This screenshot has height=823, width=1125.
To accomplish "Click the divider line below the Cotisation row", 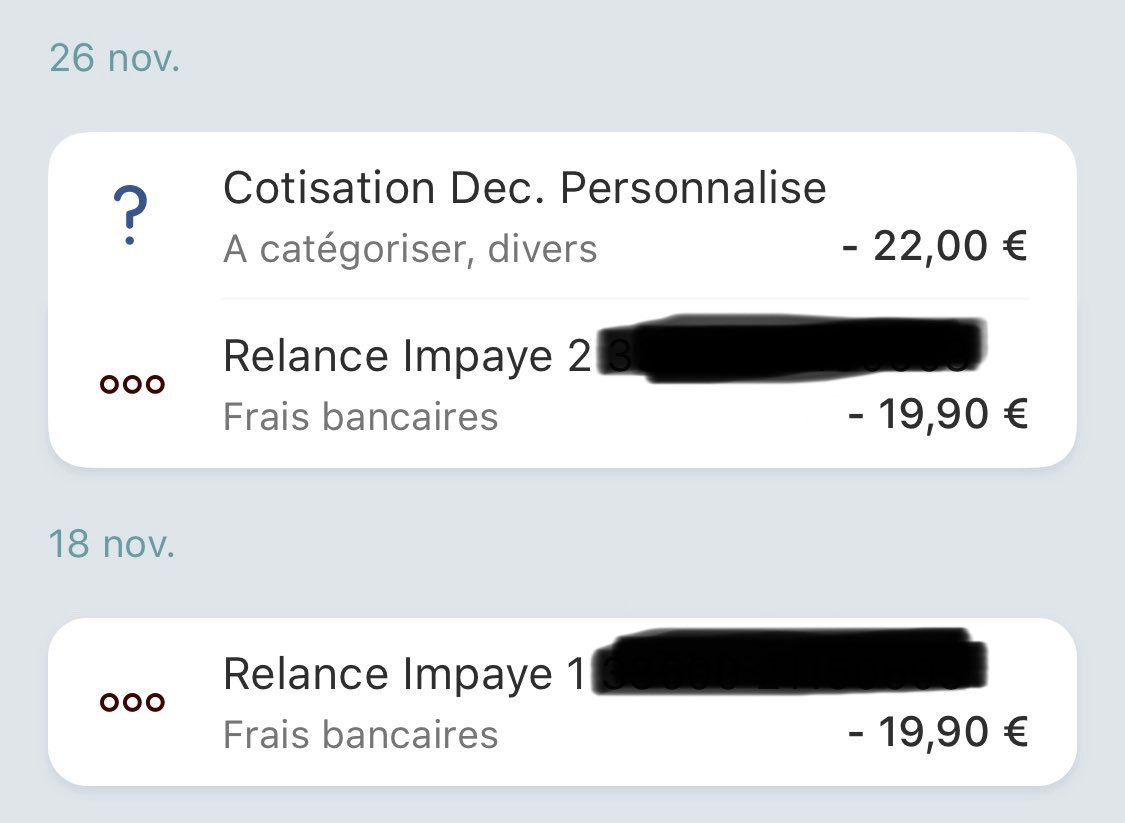I will coord(625,298).
